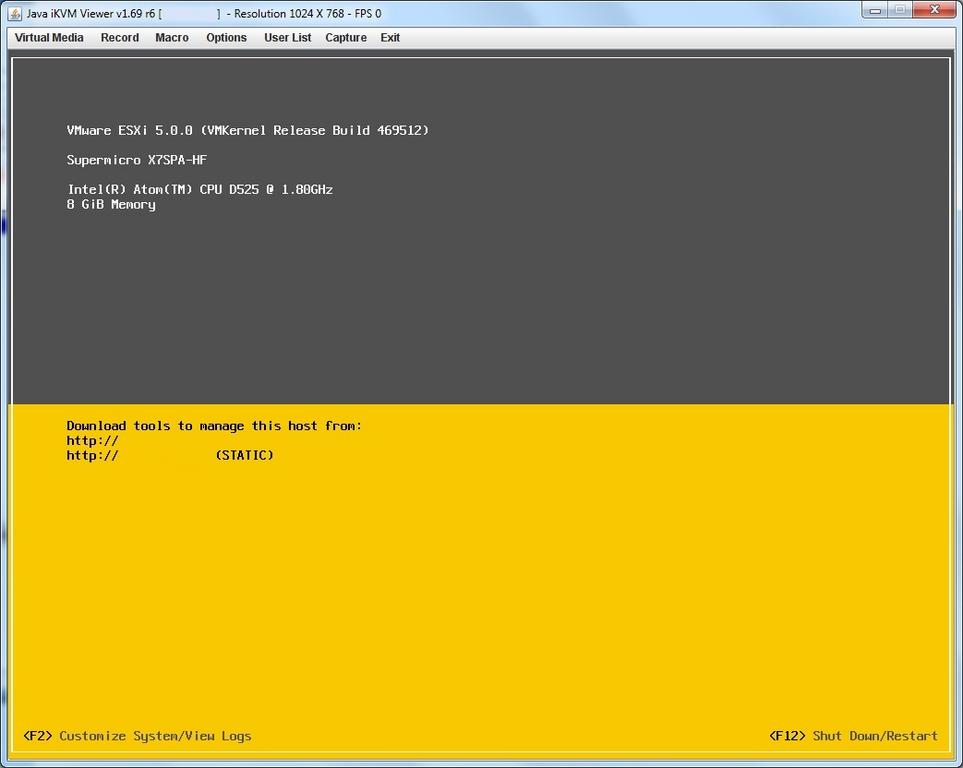Click the Java icon in title bar
Viewport: 963px width, 768px height.
(x=15, y=13)
